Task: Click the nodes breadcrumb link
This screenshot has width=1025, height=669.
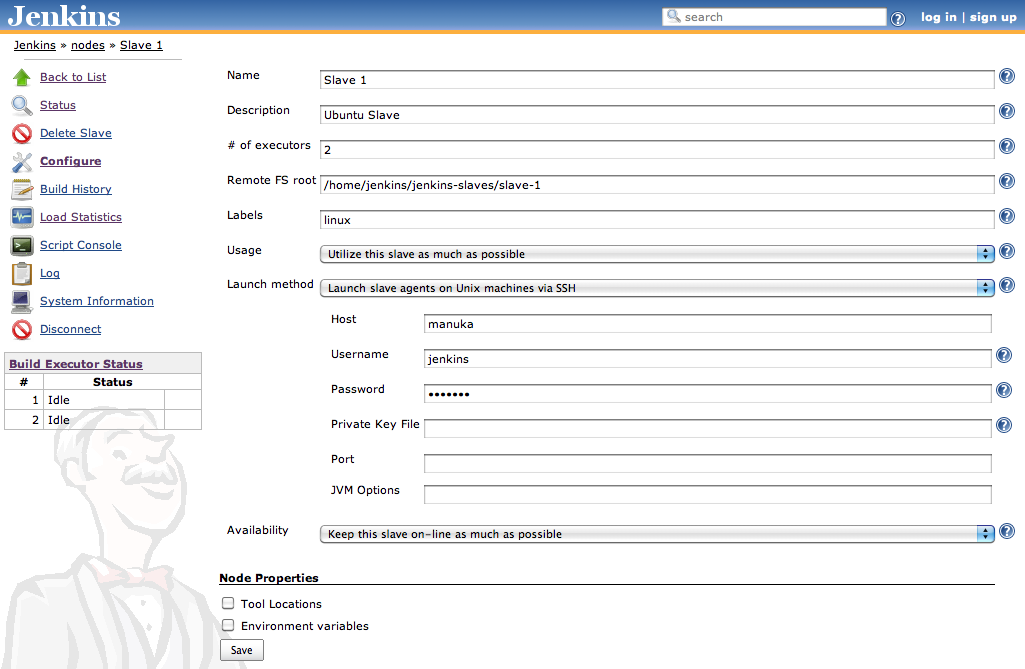Action: click(x=88, y=45)
